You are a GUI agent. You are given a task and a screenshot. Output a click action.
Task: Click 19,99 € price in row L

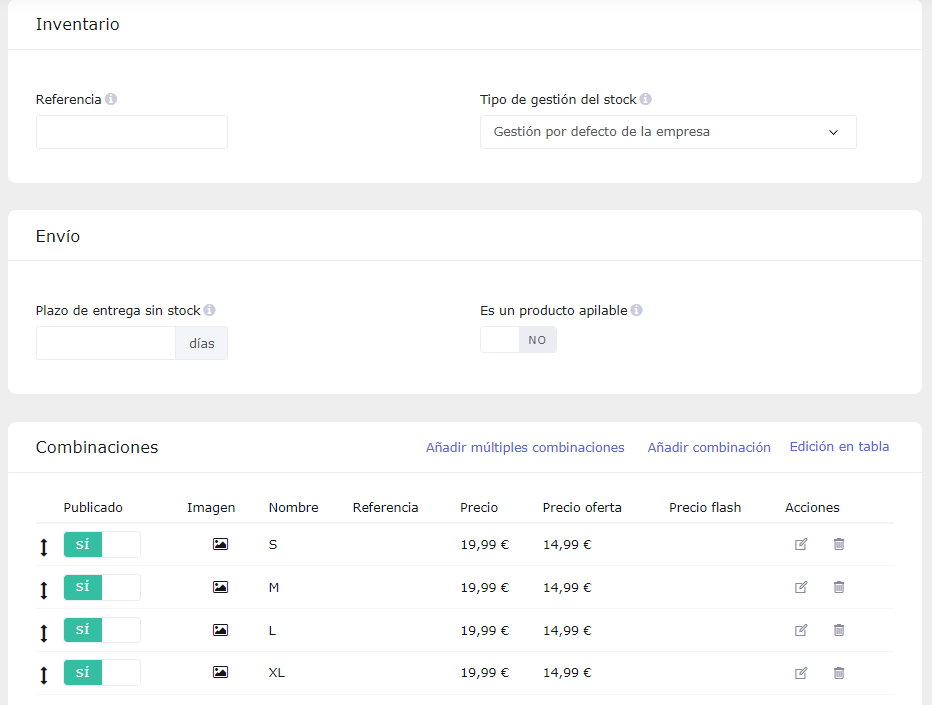click(x=484, y=631)
